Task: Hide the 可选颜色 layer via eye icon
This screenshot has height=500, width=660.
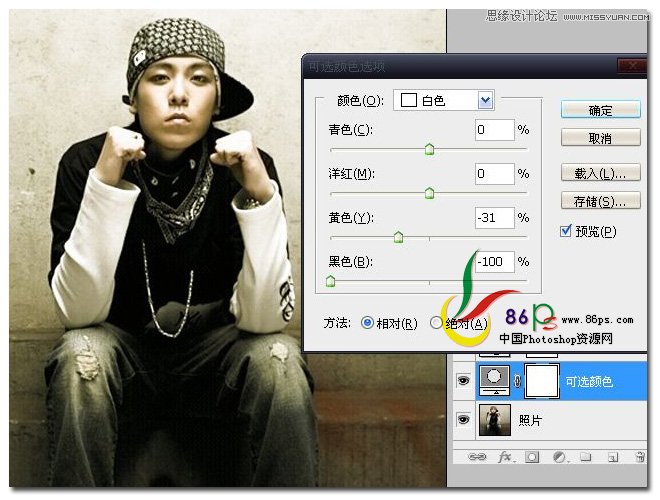Action: (x=463, y=380)
